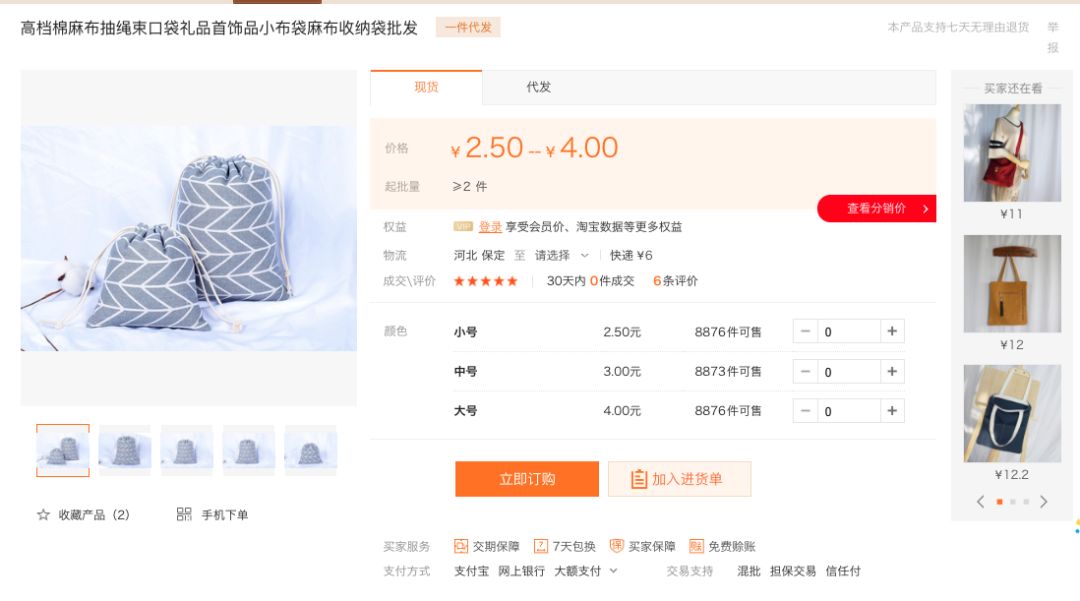Go to next recommended products page
Image resolution: width=1080 pixels, height=601 pixels.
click(x=1043, y=502)
